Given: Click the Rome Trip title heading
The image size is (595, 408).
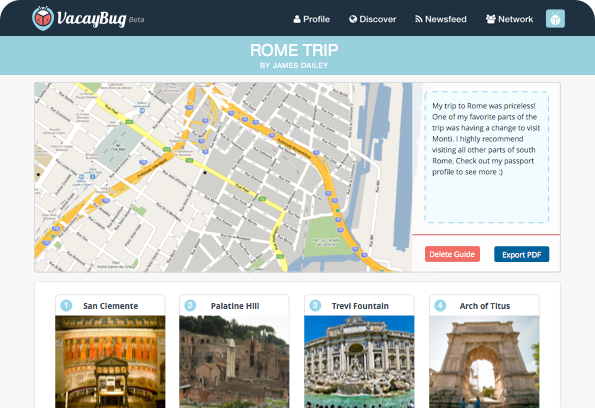Looking at the screenshot, I should 294,50.
